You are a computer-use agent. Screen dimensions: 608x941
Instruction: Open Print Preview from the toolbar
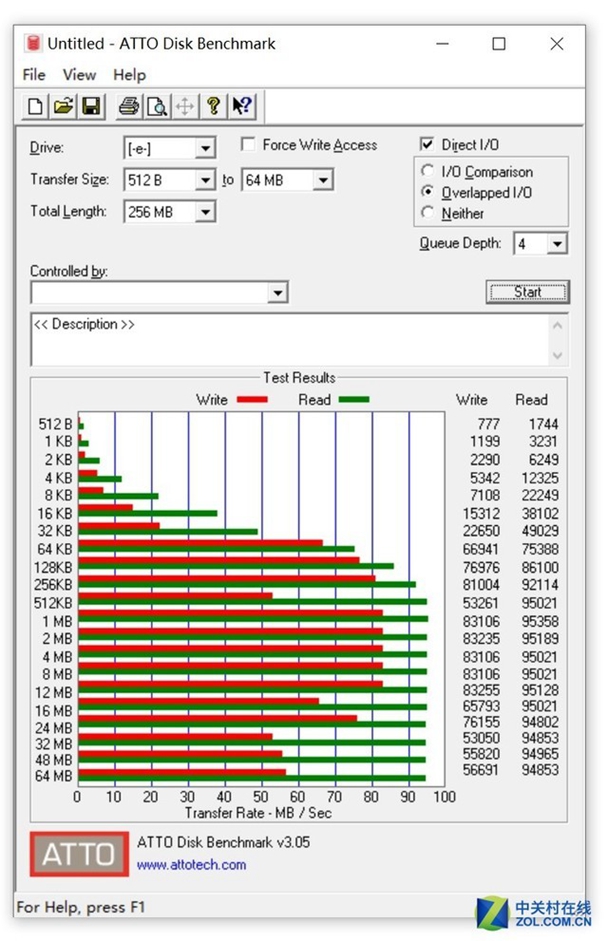(x=157, y=106)
